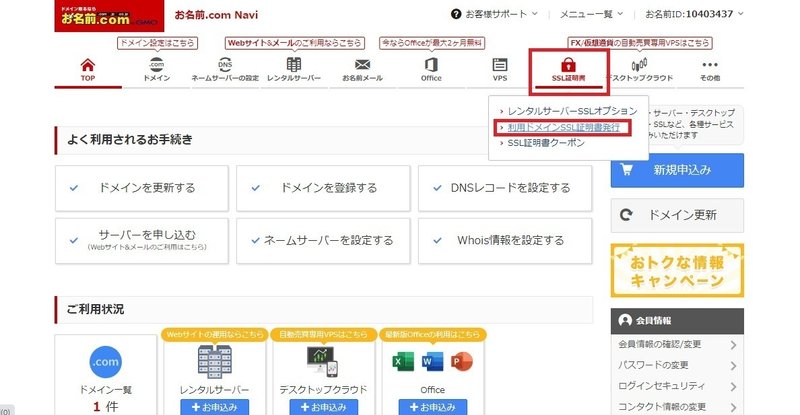Click the ドメイン一覧 1 件 count
Screen dimensions: 800x415
[105, 407]
